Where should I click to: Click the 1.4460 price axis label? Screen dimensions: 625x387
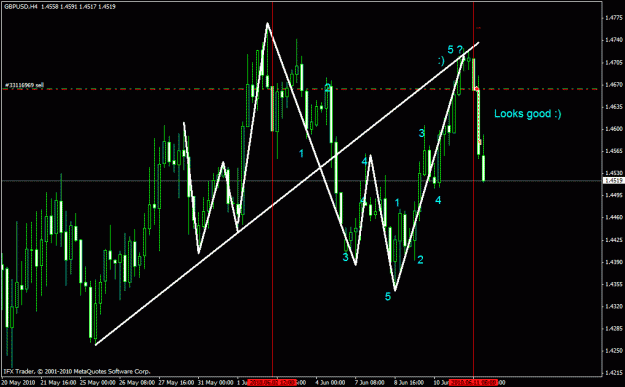(614, 217)
